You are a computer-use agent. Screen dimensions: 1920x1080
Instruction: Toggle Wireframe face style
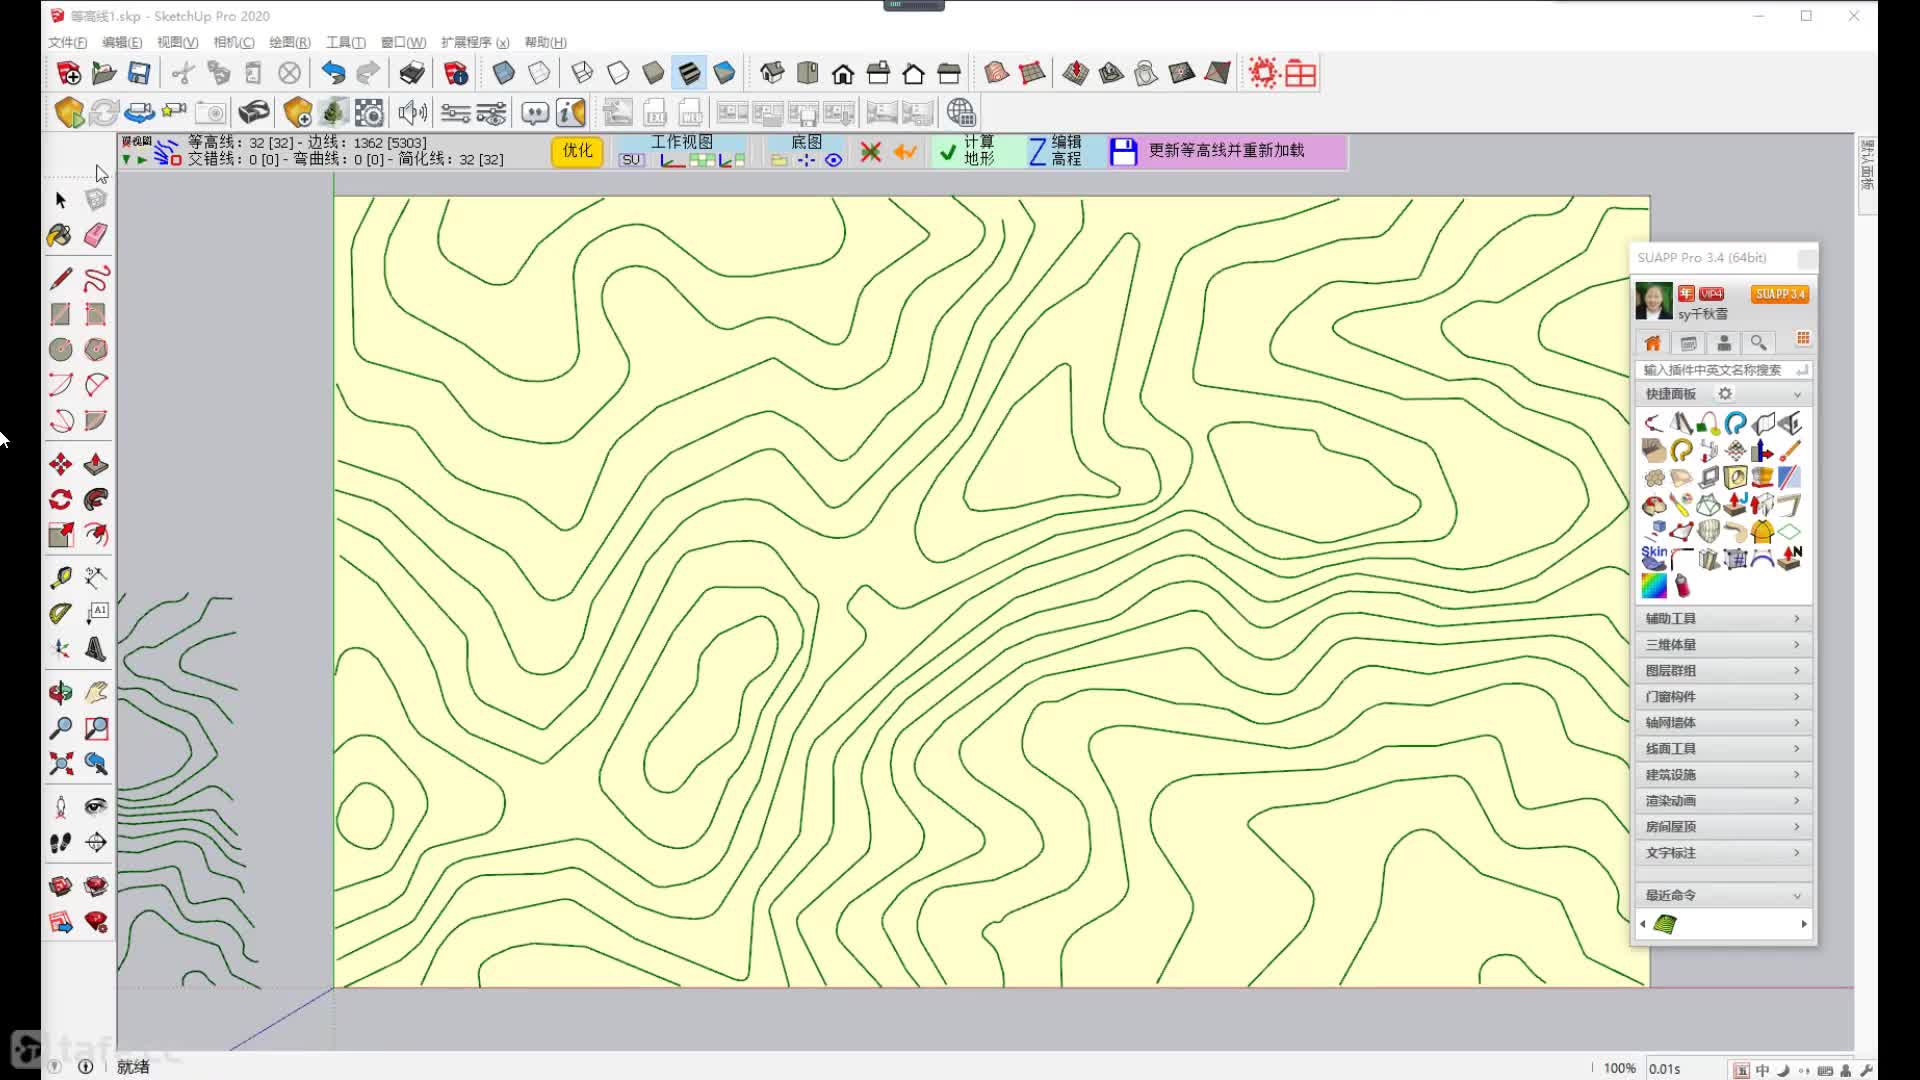pyautogui.click(x=582, y=73)
